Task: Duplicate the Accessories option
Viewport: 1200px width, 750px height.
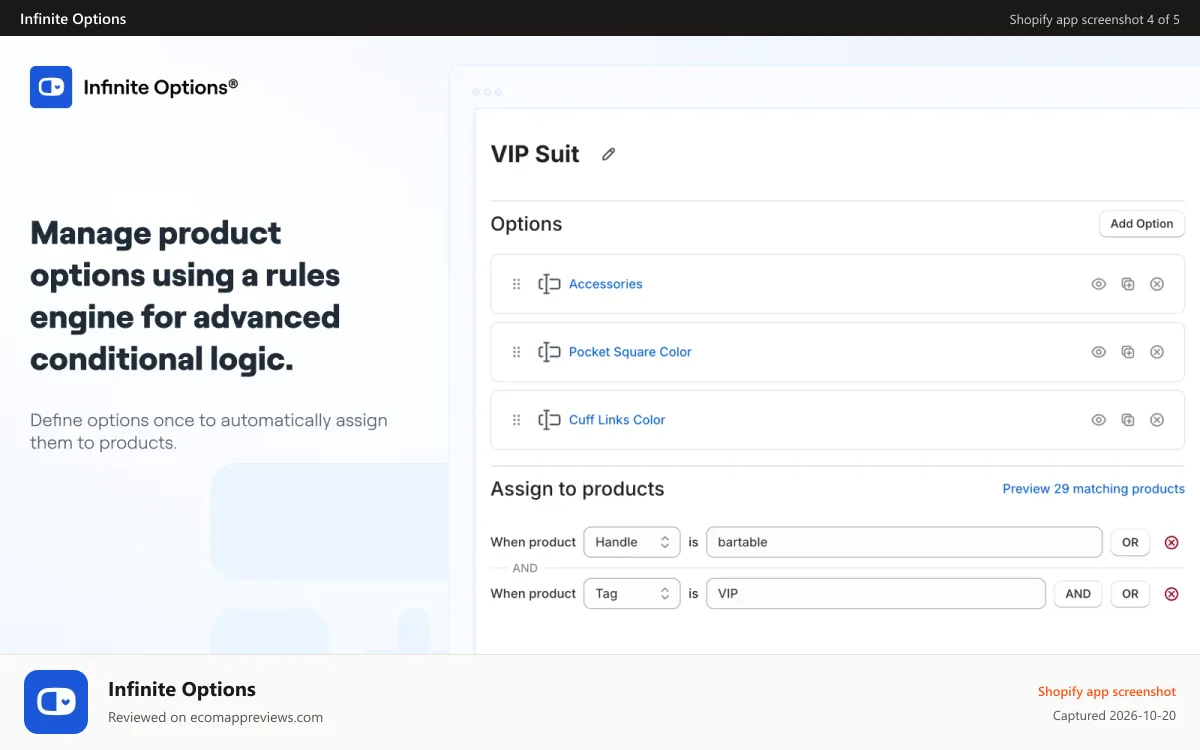Action: tap(1128, 284)
